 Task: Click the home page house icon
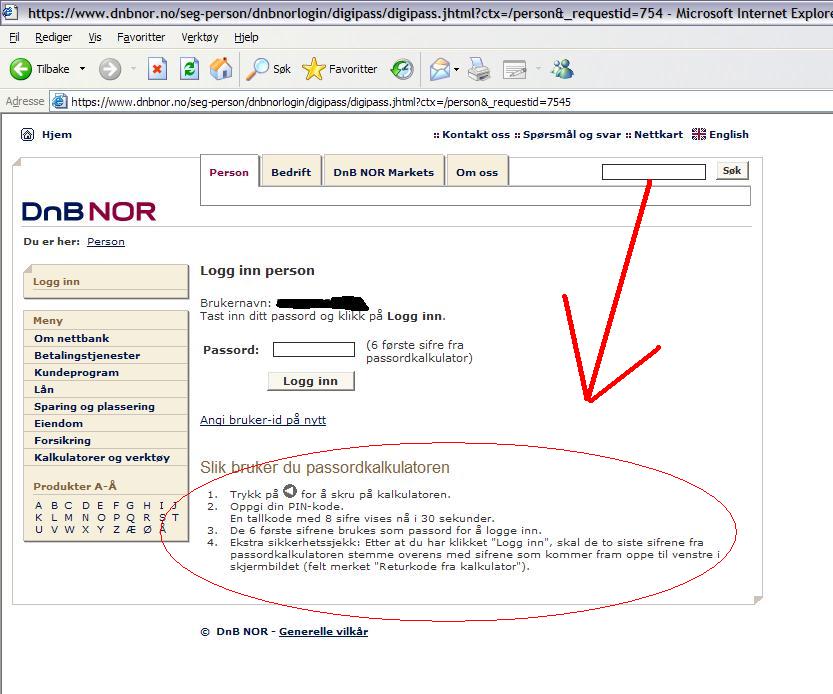221,69
